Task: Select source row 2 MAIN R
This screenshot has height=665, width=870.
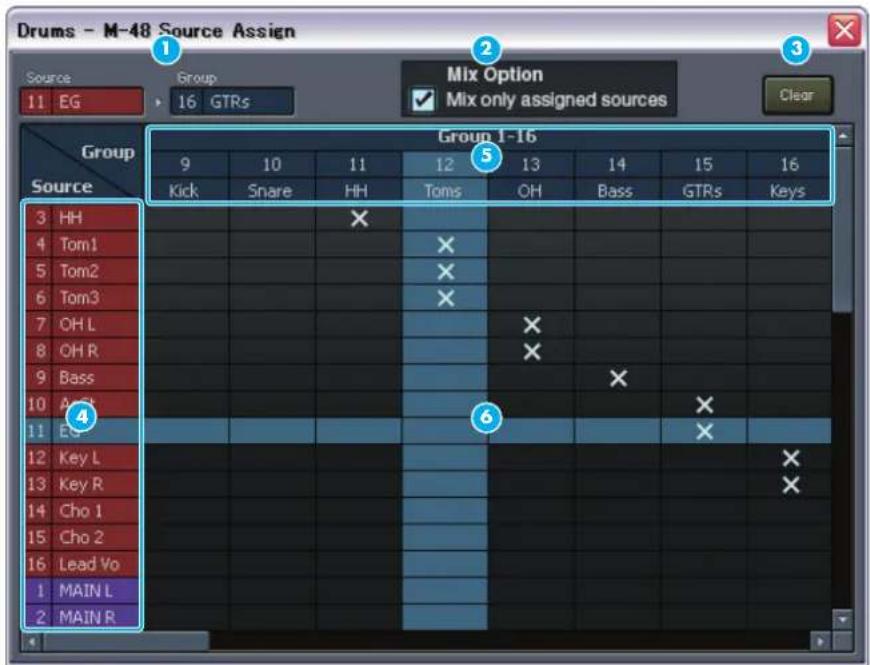Action: pos(82,617)
